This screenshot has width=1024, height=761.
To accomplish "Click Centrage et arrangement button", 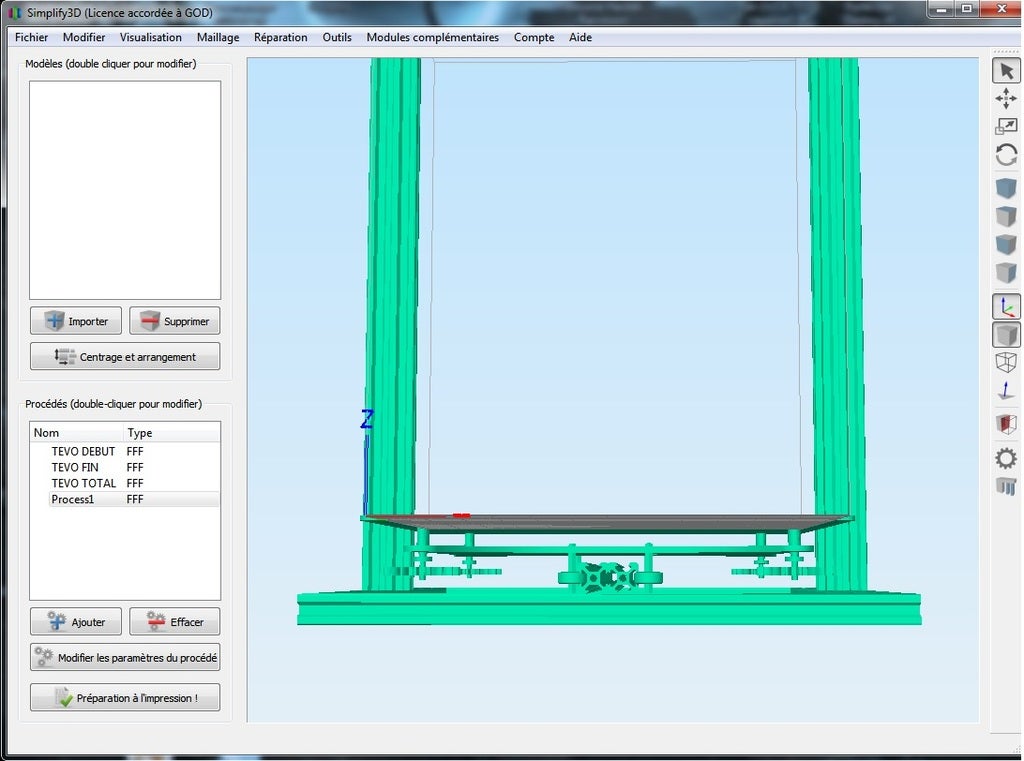I will pos(125,357).
